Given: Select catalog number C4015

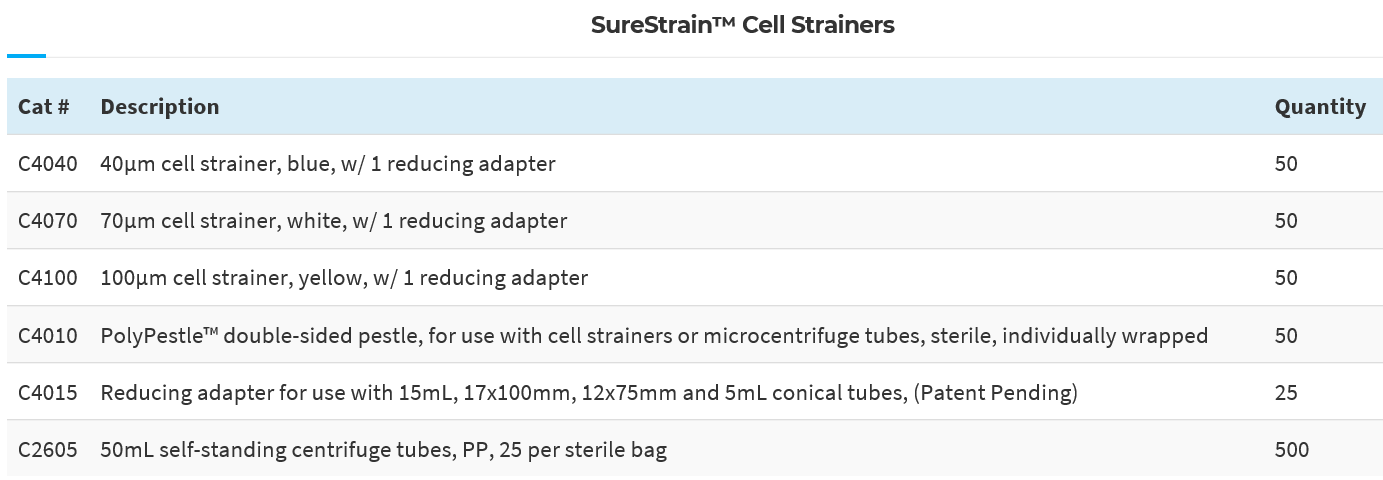Looking at the screenshot, I should coord(47,393).
